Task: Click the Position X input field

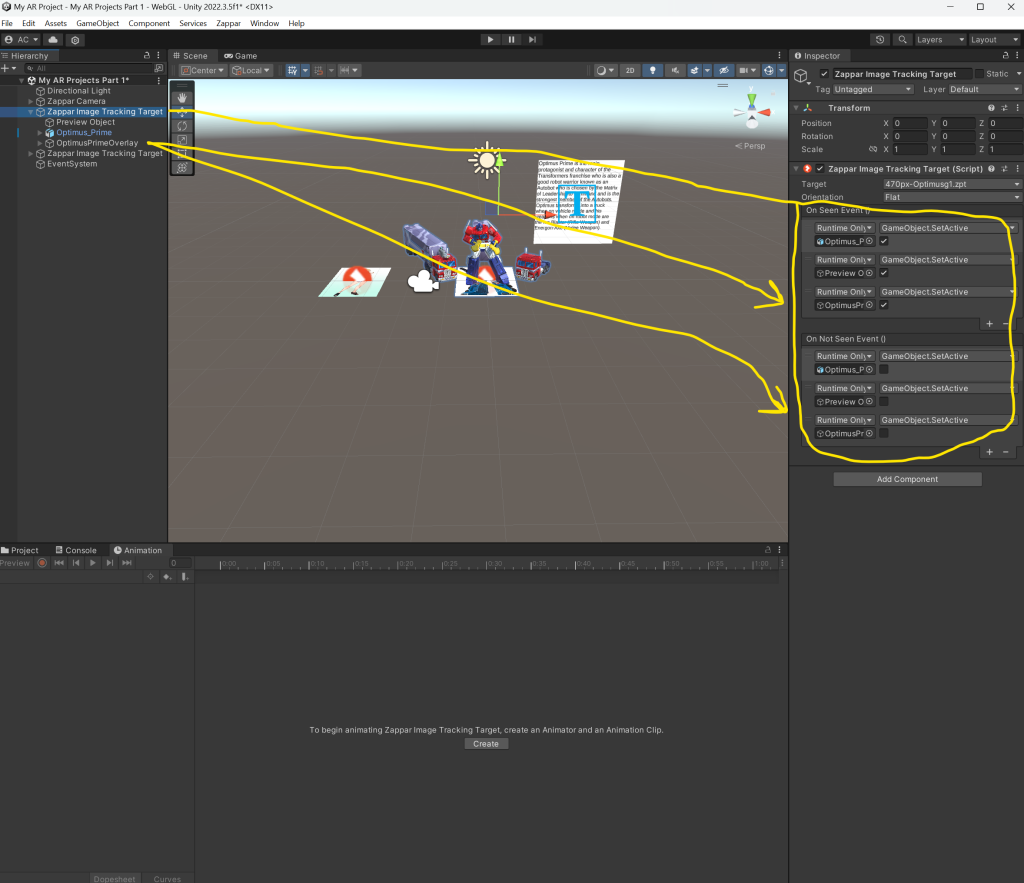Action: point(909,123)
